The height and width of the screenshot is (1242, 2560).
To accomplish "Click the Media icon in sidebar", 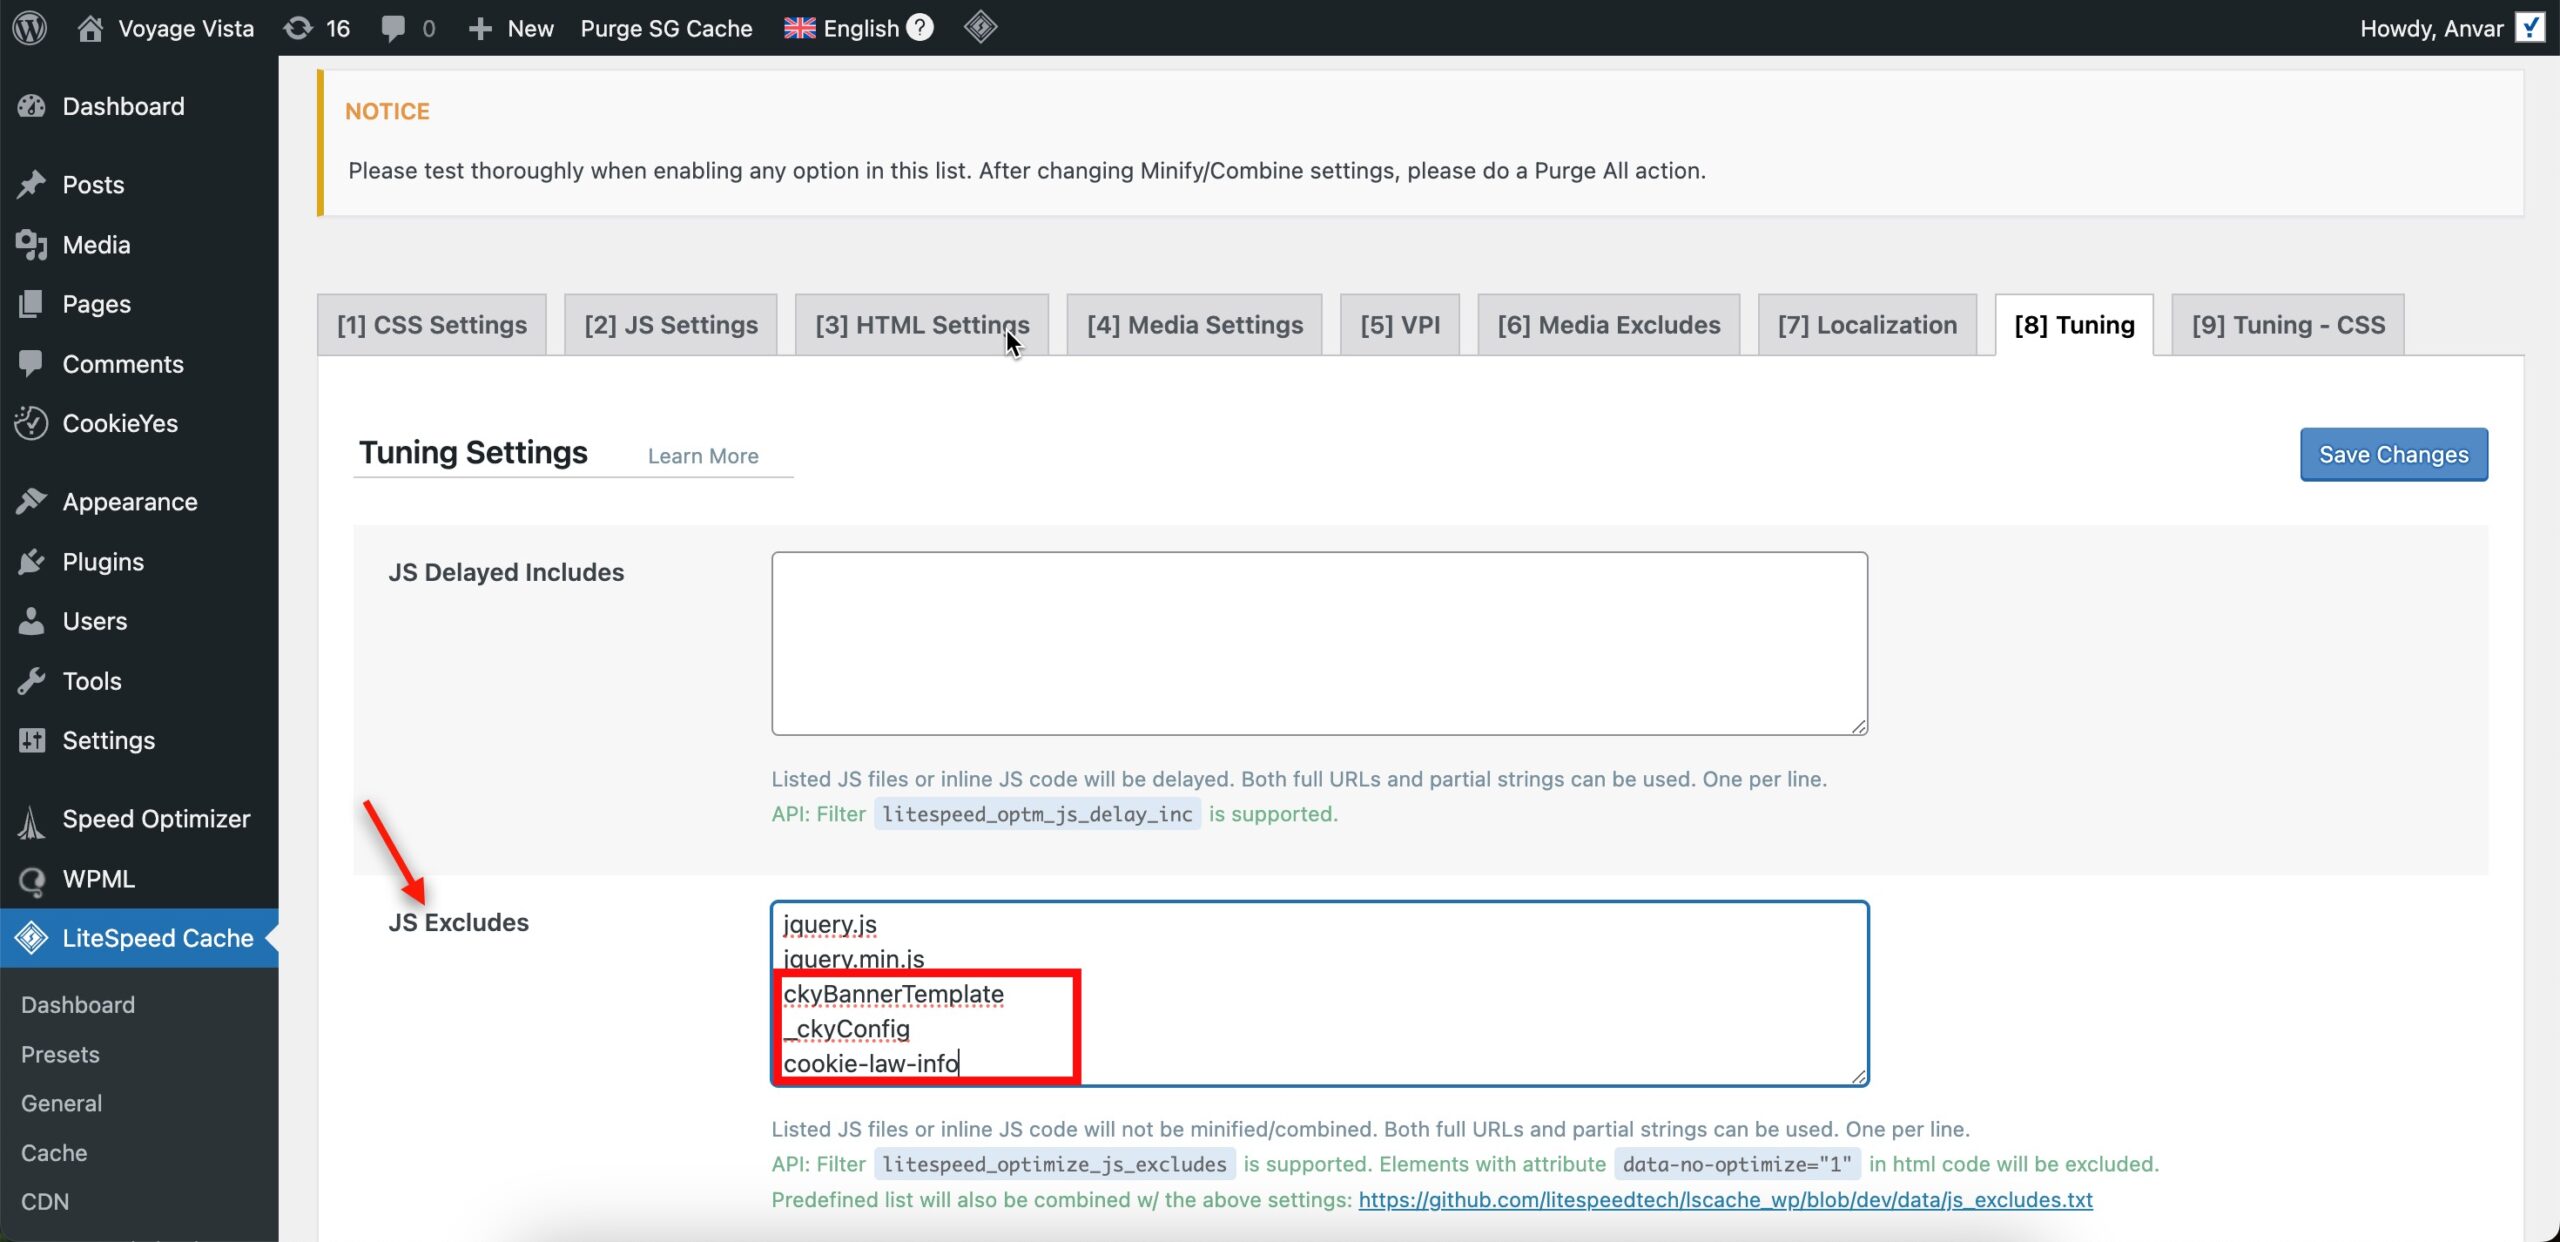I will point(32,245).
